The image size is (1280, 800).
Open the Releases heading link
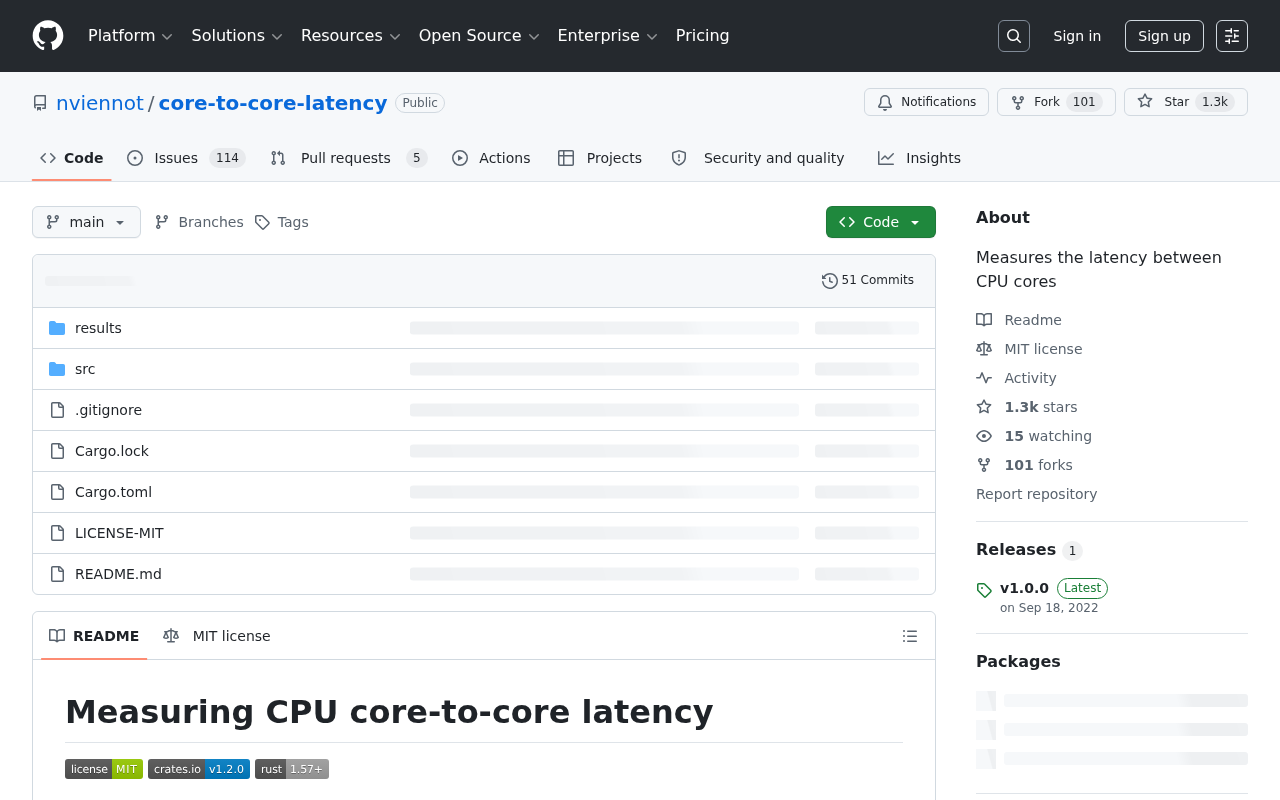coord(1029,550)
